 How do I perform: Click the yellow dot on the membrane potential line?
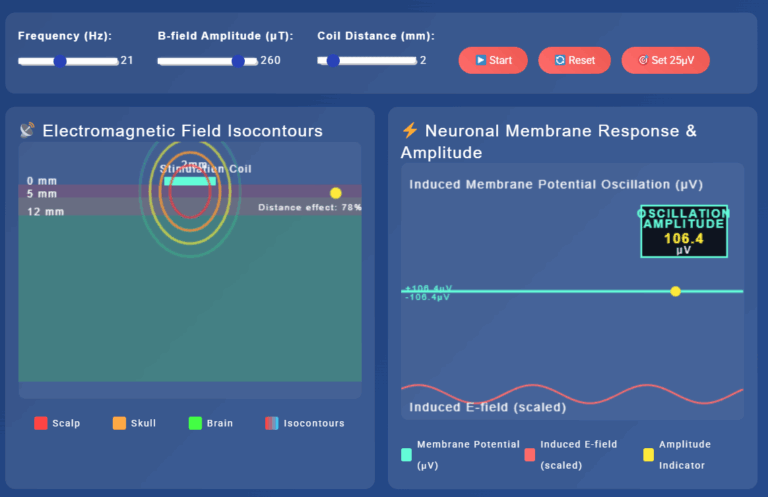(x=675, y=291)
